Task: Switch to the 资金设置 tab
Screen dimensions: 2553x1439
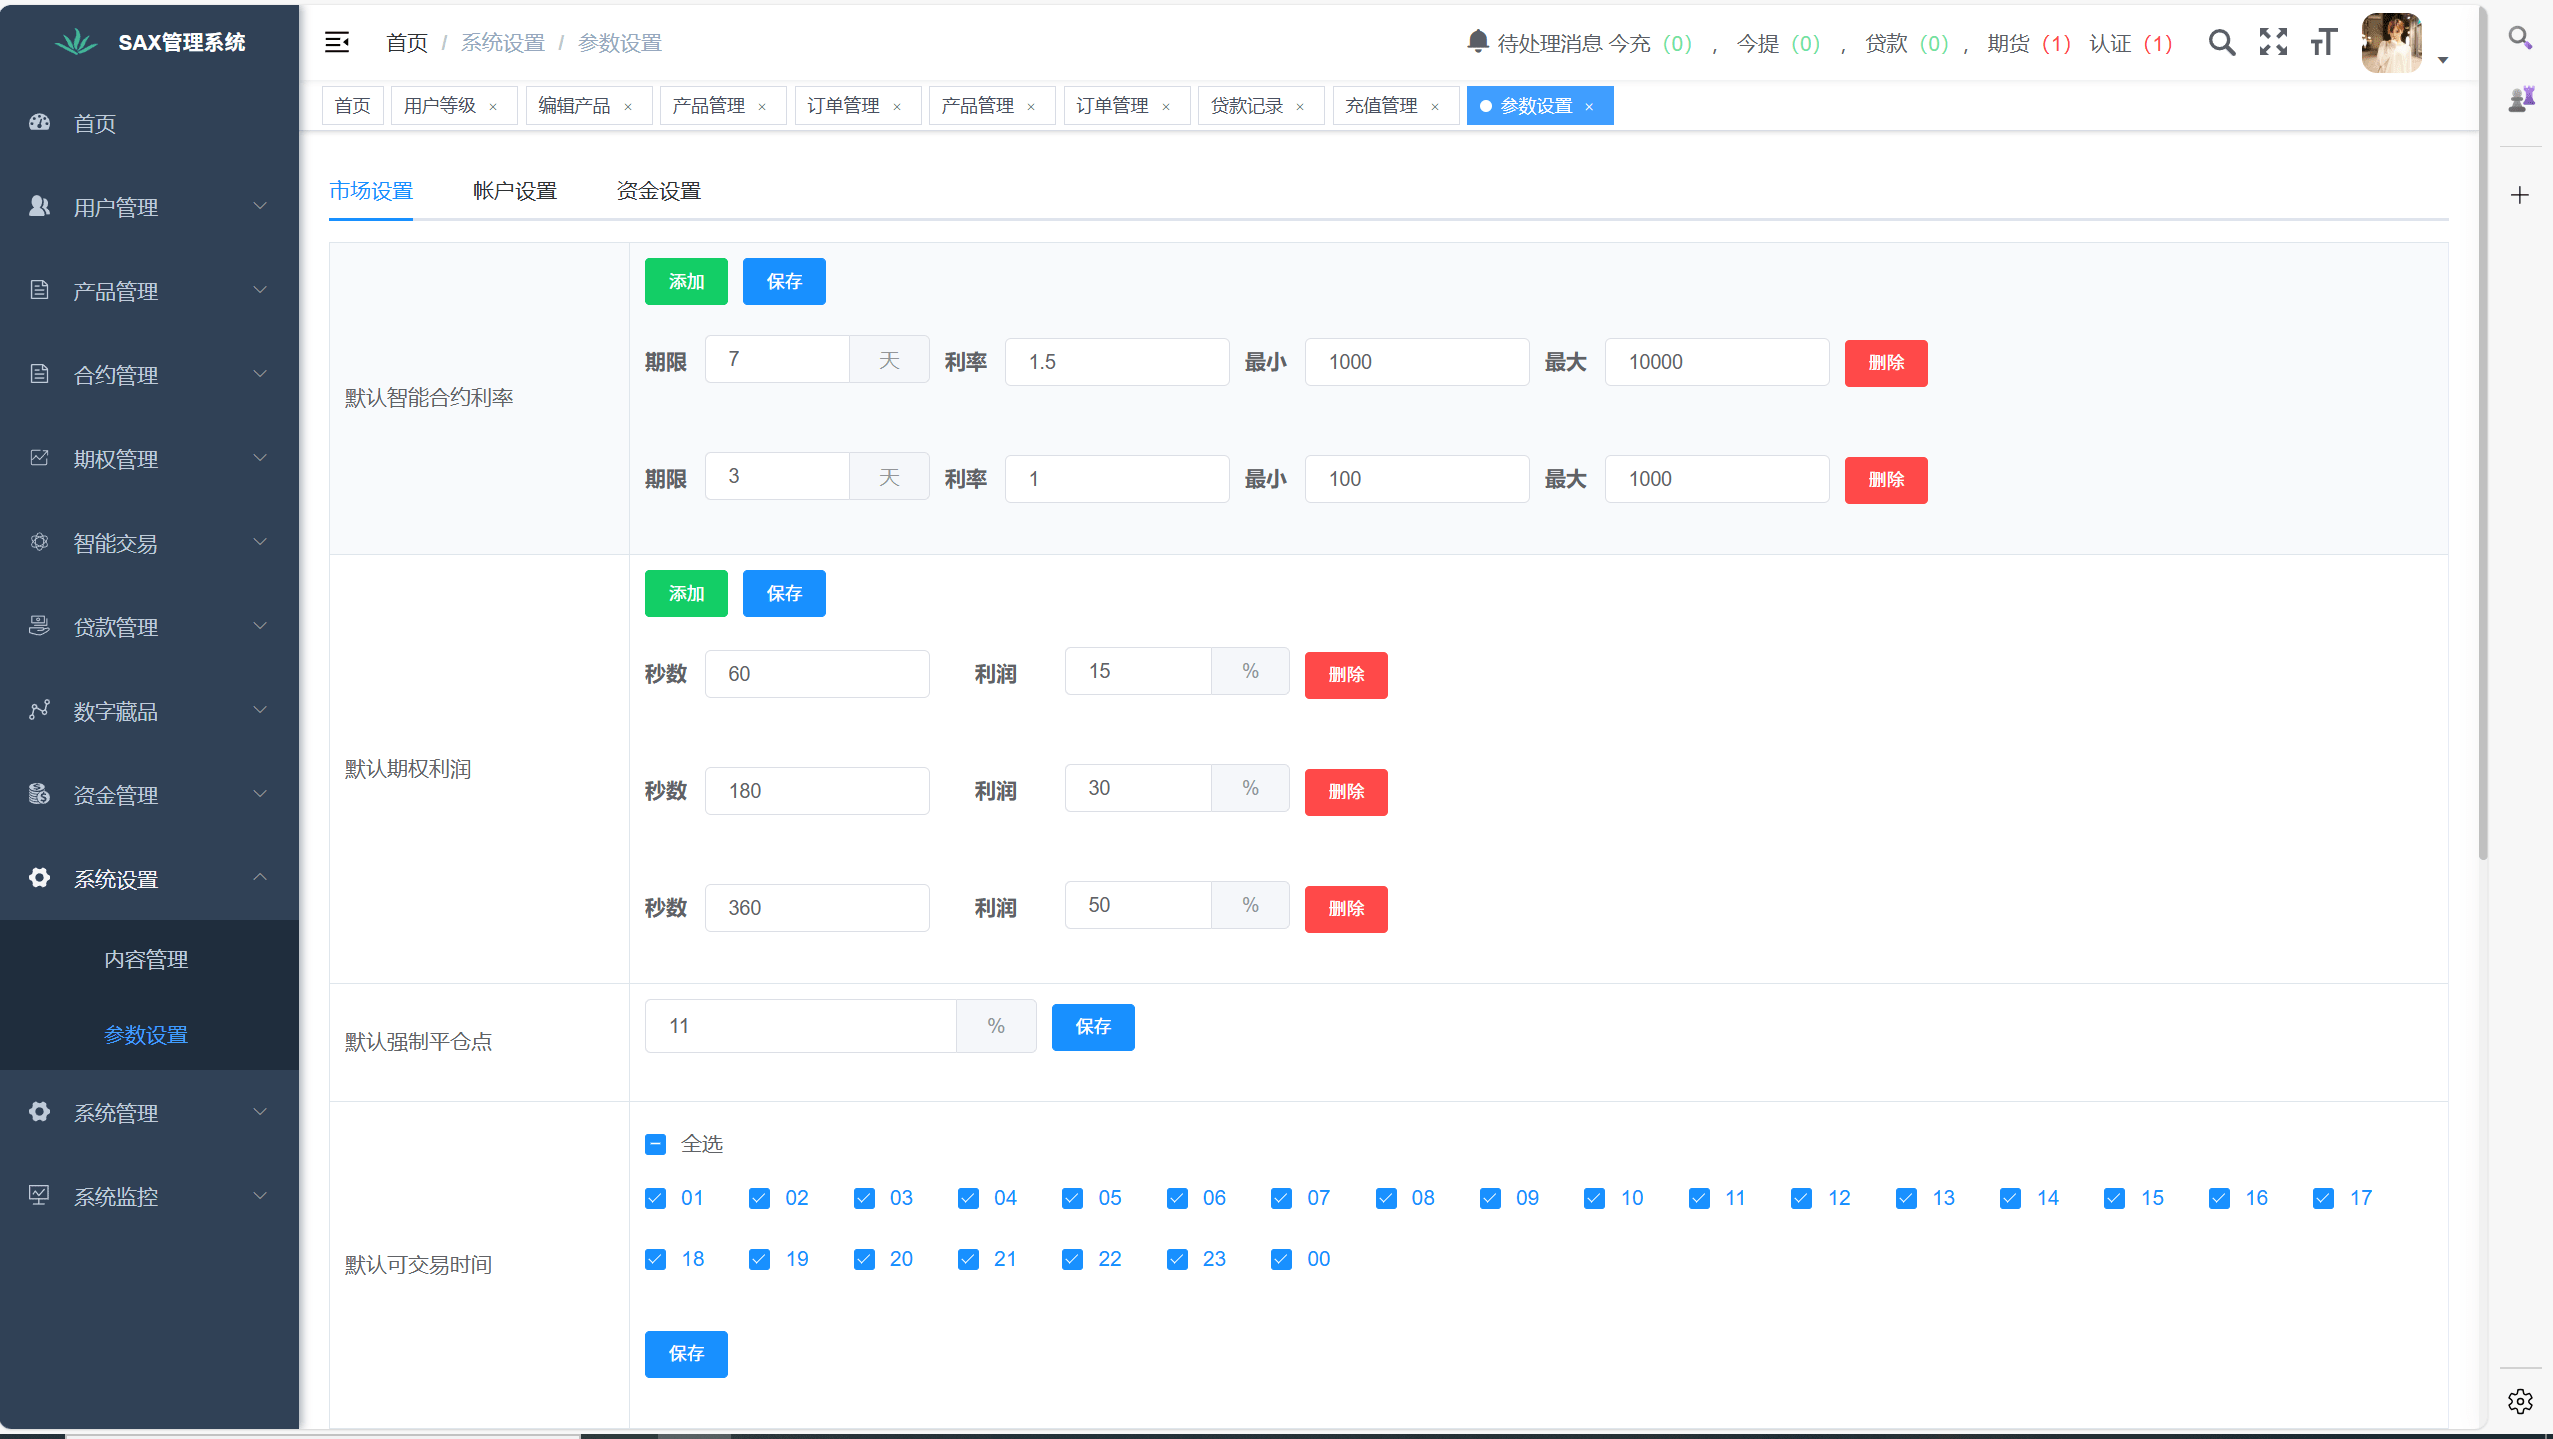Action: (659, 191)
